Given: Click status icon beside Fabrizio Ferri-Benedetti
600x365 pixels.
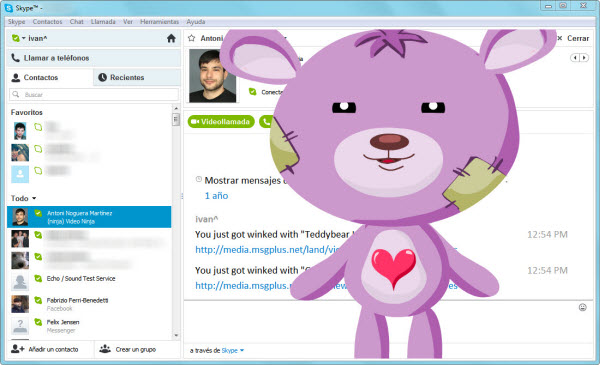Looking at the screenshot, I should point(38,300).
